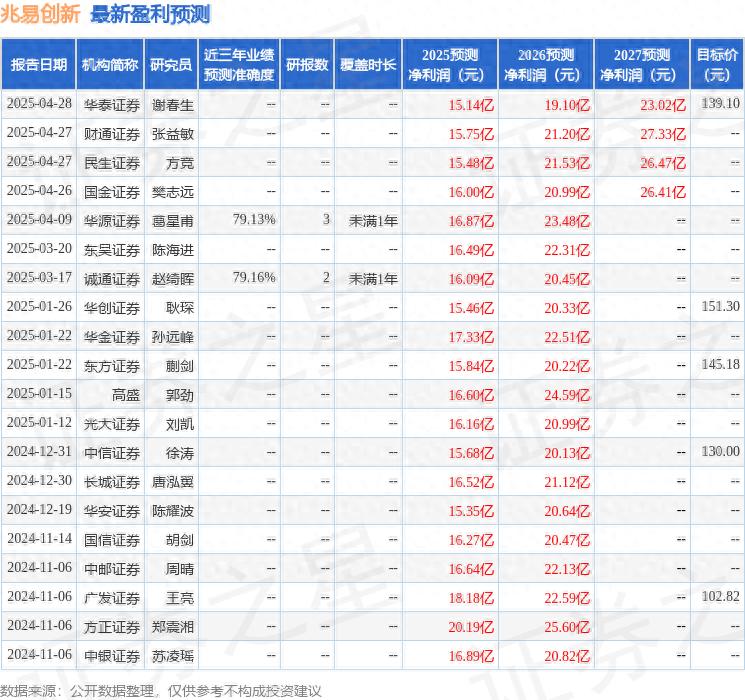Open the 最新盈利预测 heading link

(x=150, y=15)
